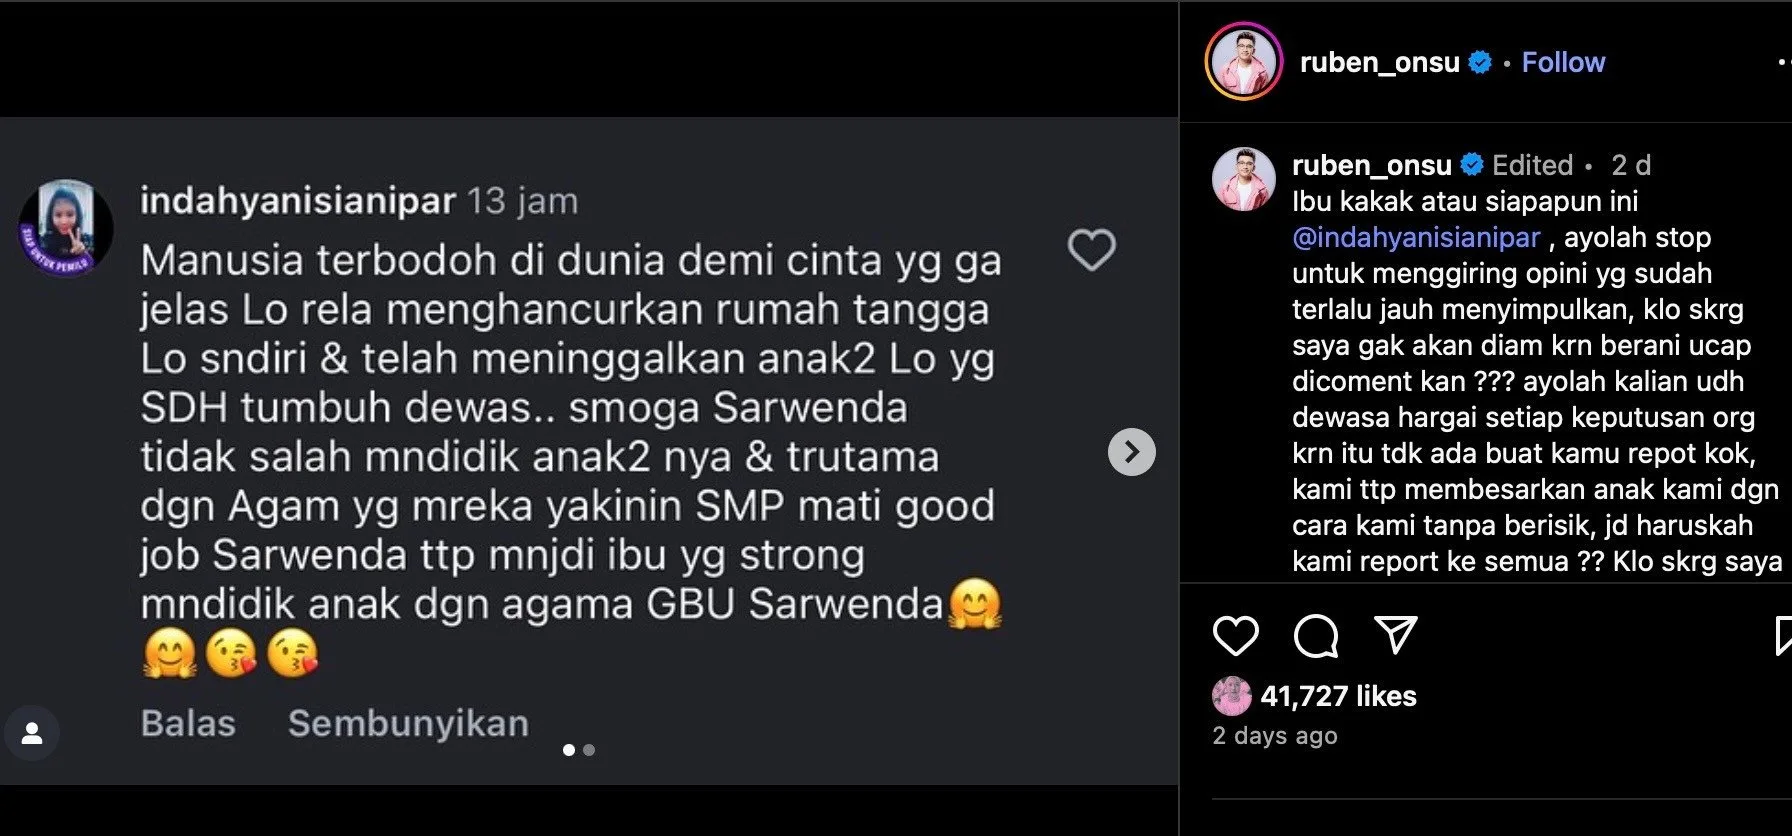1792x836 pixels.
Task: Share the post via paper plane icon
Action: pyautogui.click(x=1395, y=634)
